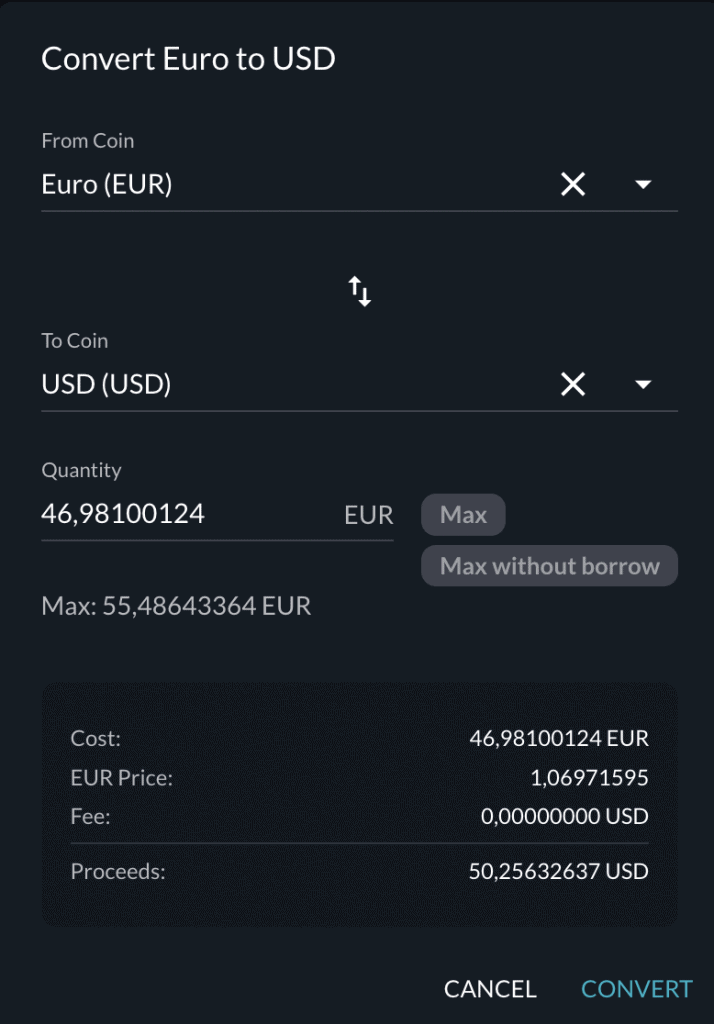Open the From Coin dropdown arrow

coord(644,184)
